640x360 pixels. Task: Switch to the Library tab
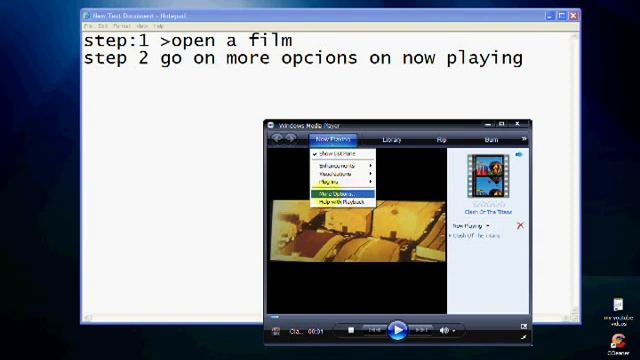coord(392,140)
